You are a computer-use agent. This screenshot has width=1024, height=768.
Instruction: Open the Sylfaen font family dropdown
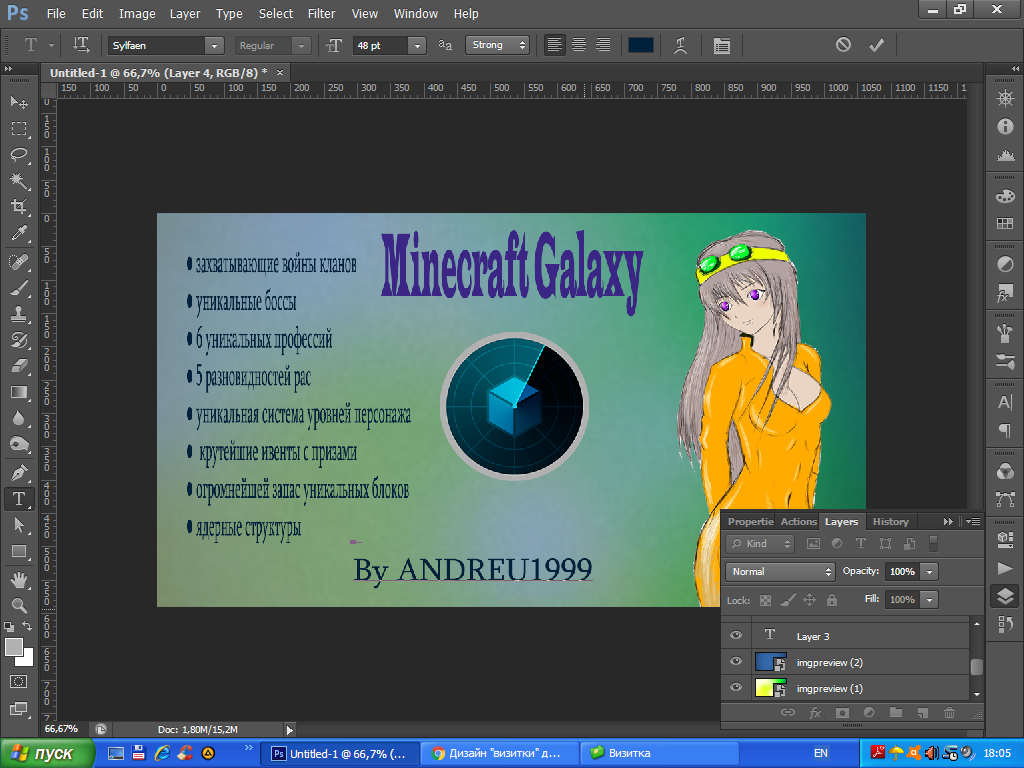[x=214, y=46]
